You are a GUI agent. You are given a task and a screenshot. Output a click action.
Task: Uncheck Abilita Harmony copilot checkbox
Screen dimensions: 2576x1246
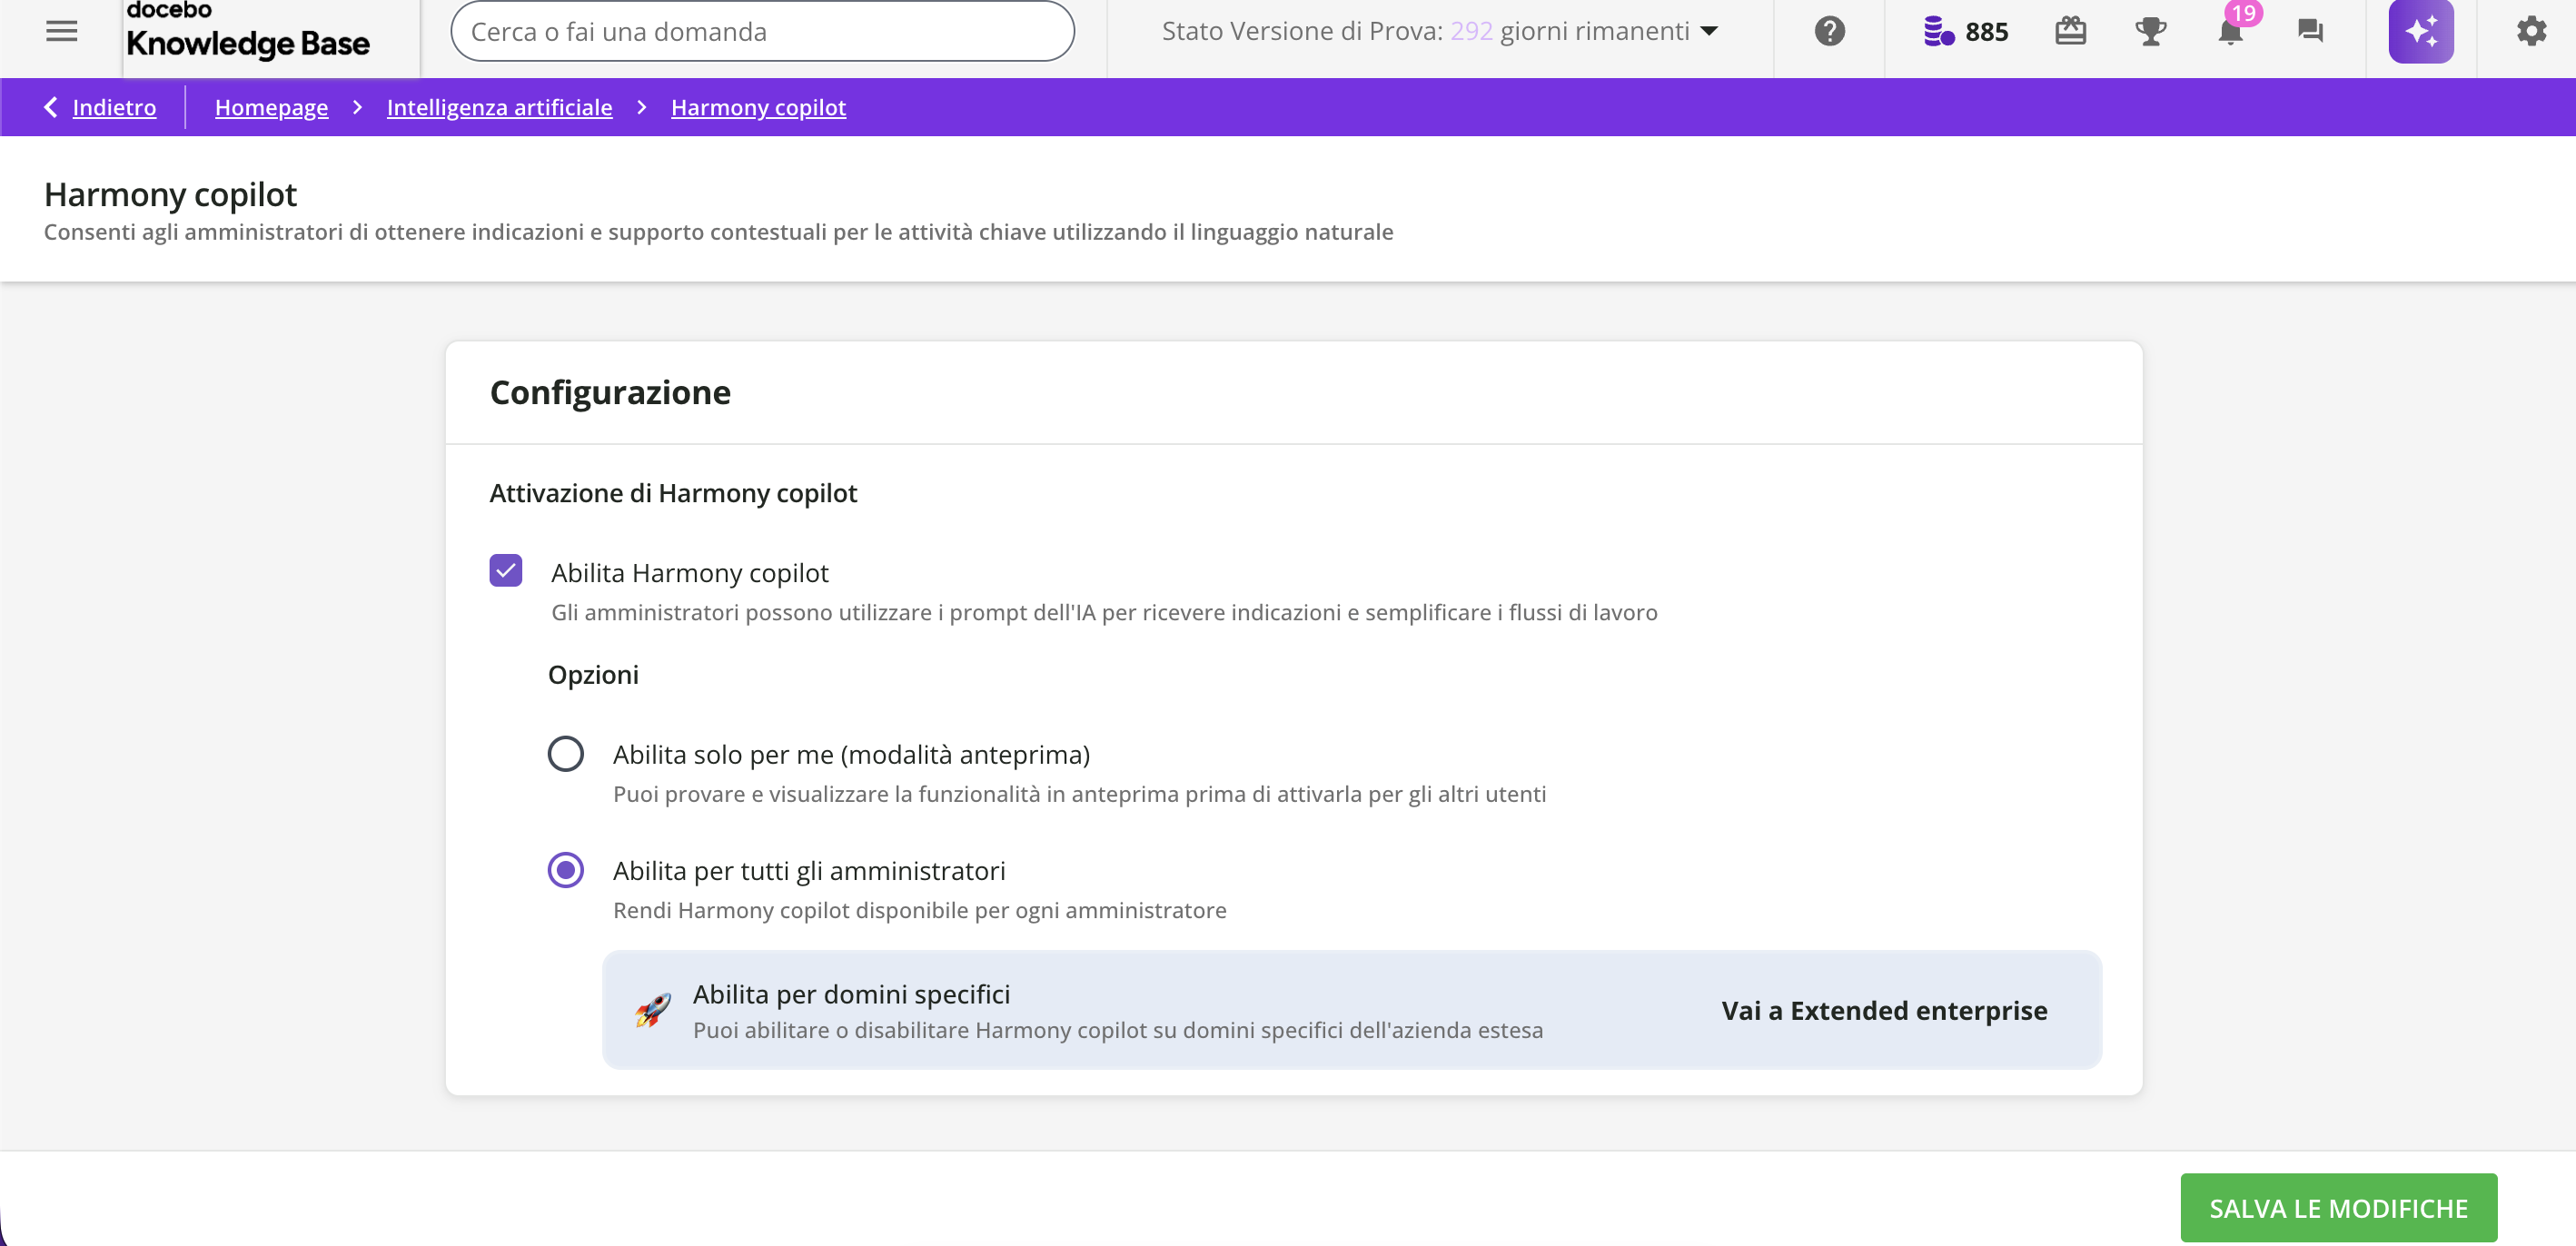point(506,570)
